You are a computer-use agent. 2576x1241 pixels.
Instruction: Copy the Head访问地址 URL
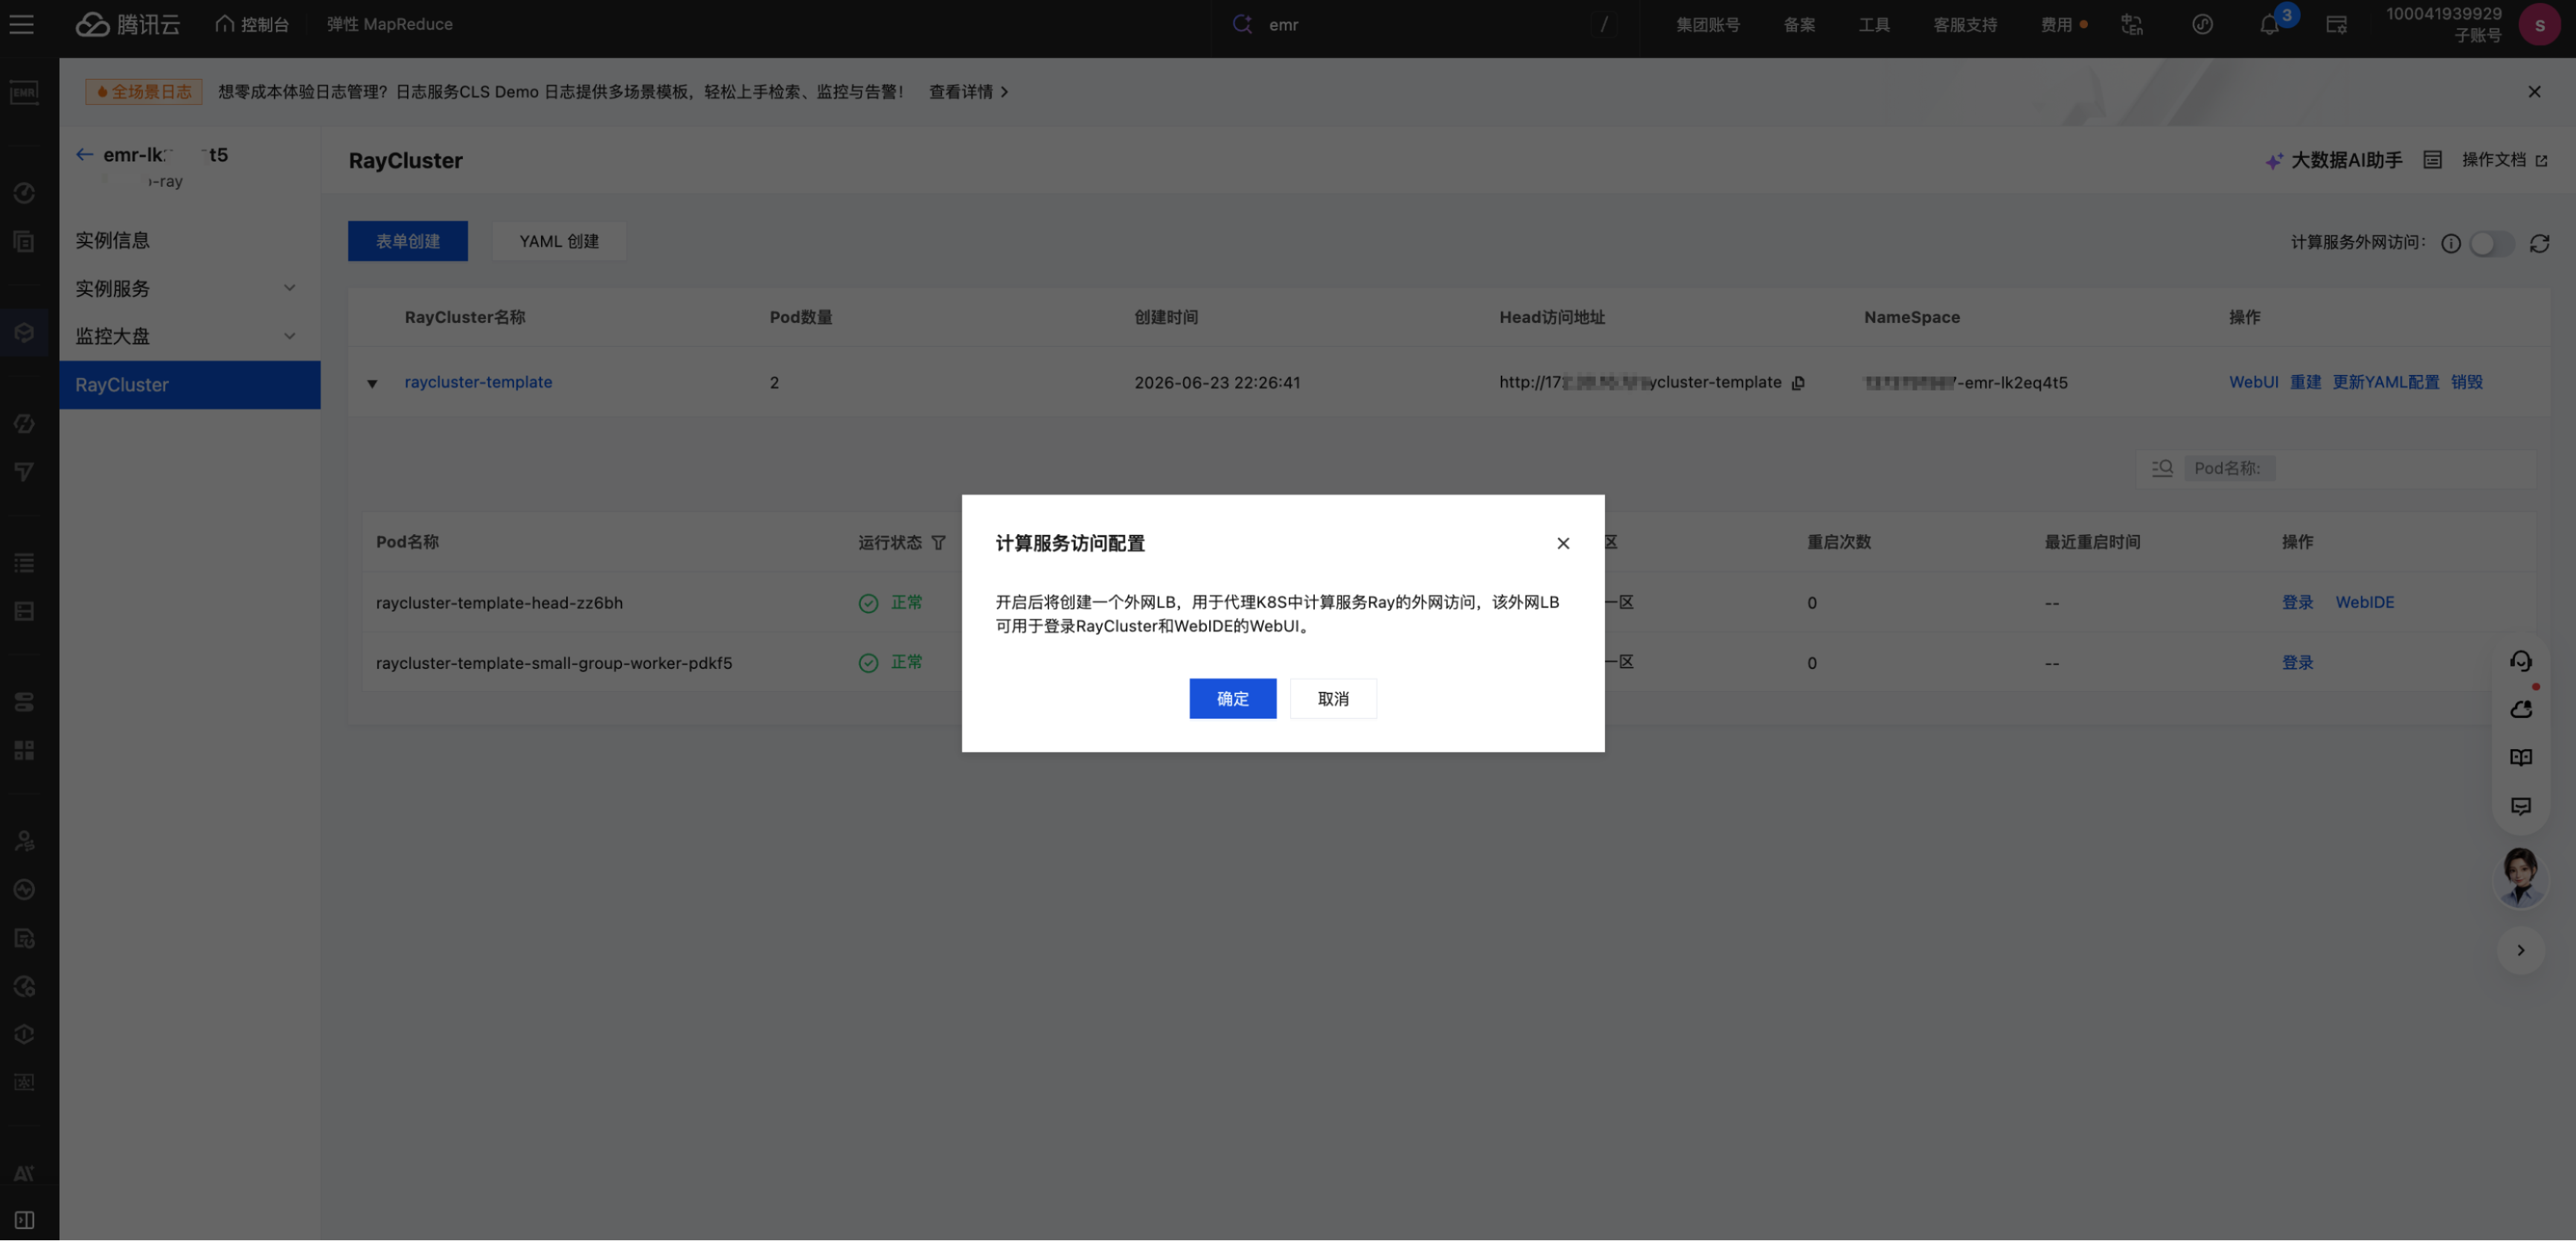click(x=1798, y=383)
